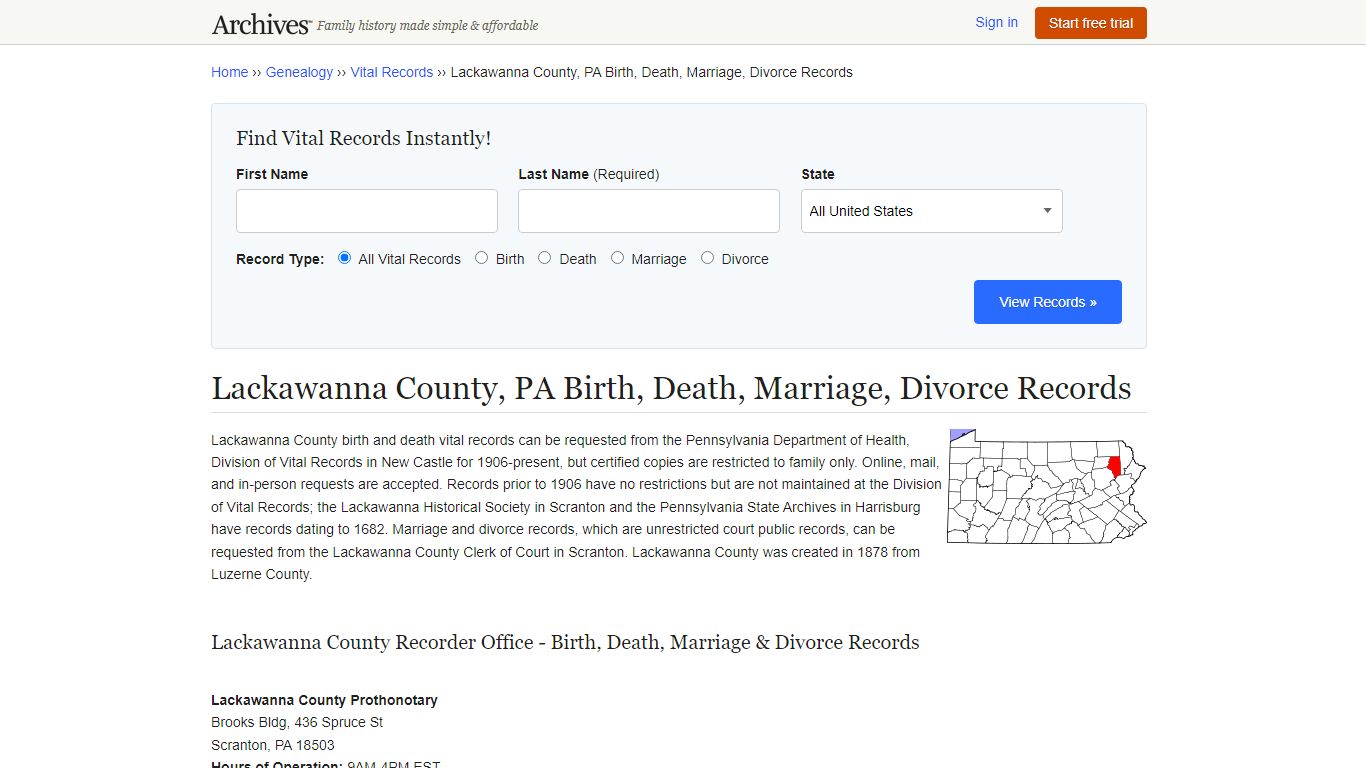Go to Home breadcrumb
This screenshot has height=768, width=1366.
(x=229, y=72)
